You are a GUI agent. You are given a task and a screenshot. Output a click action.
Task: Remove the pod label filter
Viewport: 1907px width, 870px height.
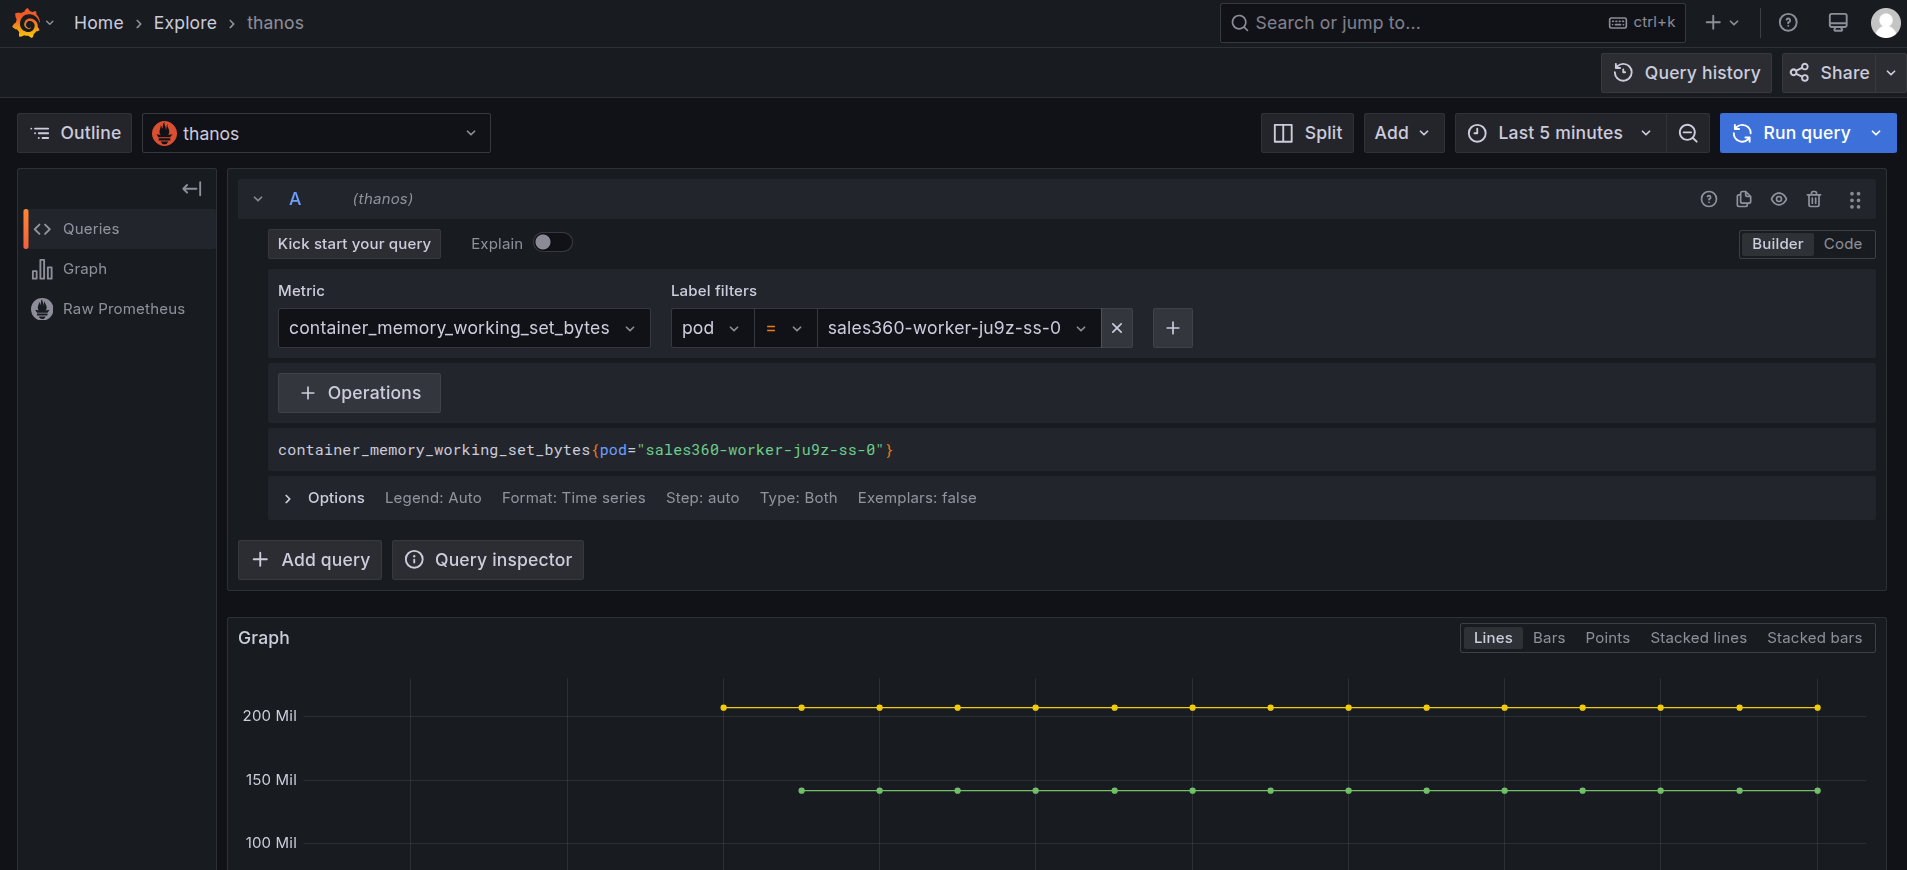[x=1117, y=328]
